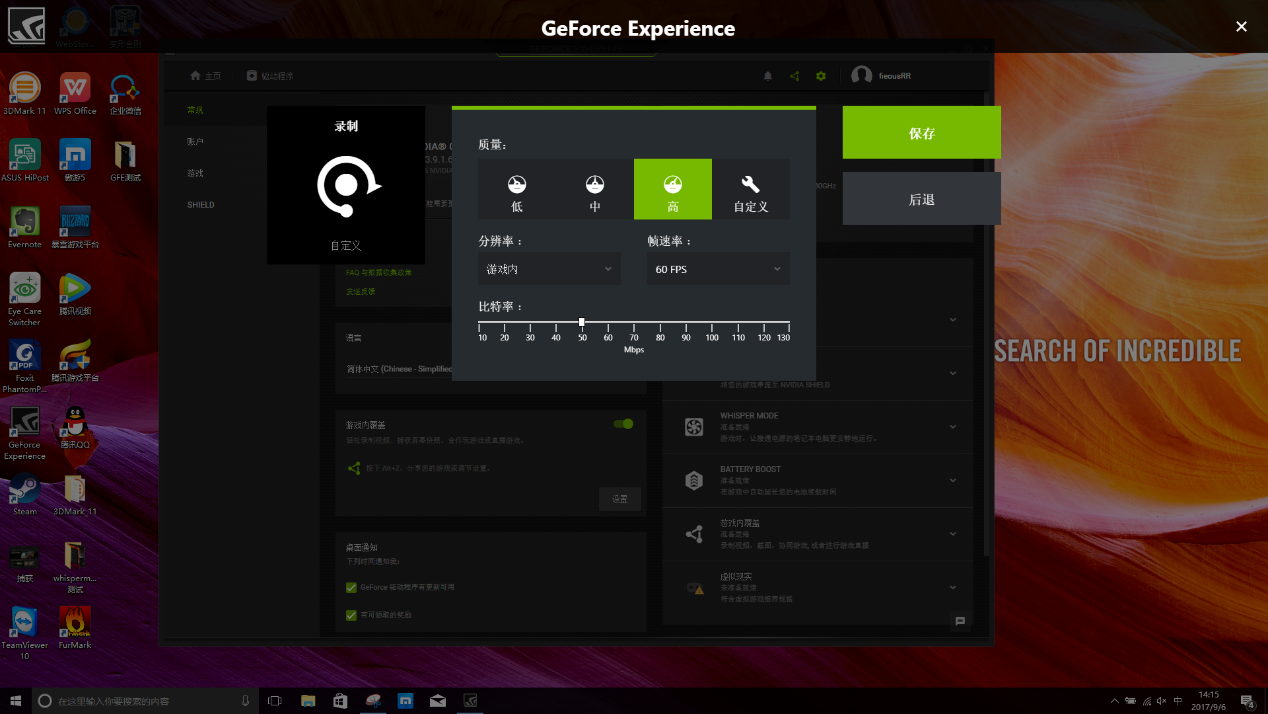Image resolution: width=1268 pixels, height=714 pixels.
Task: Open the ASUS HiPost desktop icon
Action: [x=25, y=161]
